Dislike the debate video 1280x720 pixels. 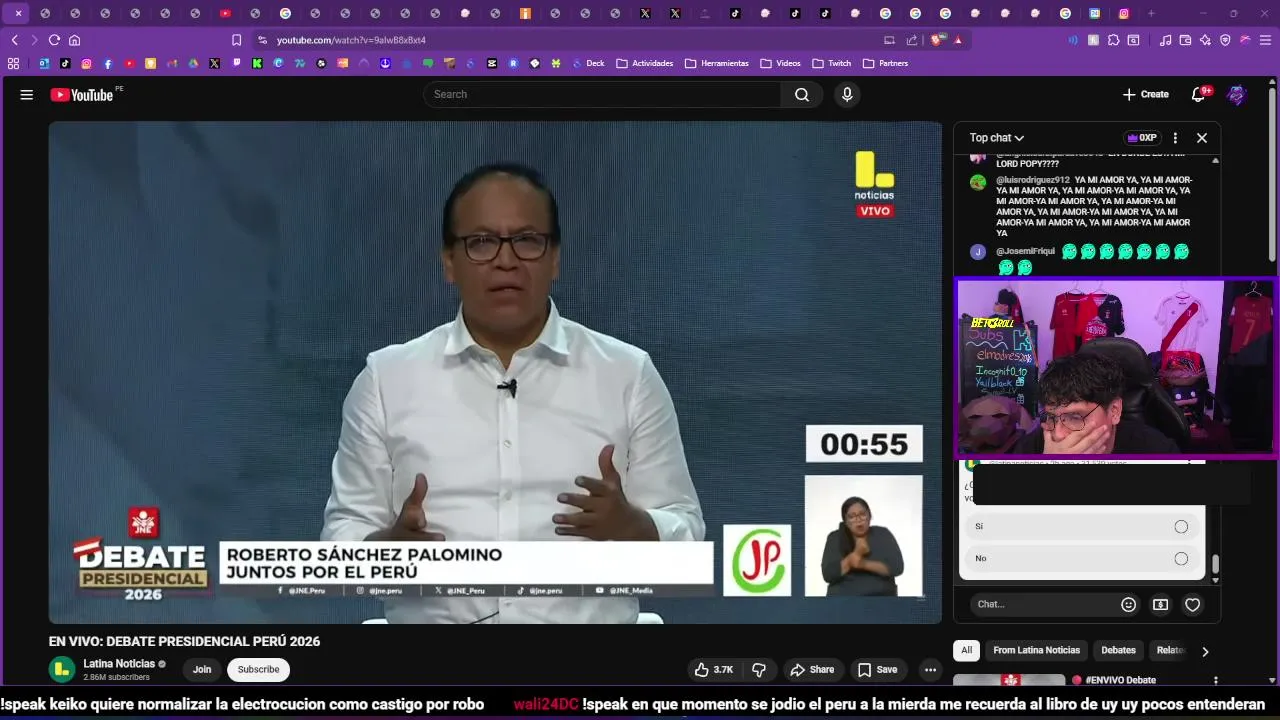[x=759, y=670]
